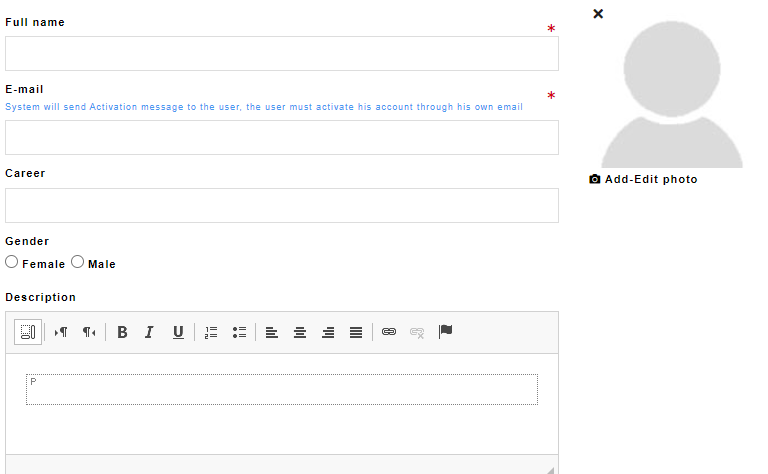Remove the photo with the X icon
Viewport: 768px width, 474px height.
click(598, 13)
